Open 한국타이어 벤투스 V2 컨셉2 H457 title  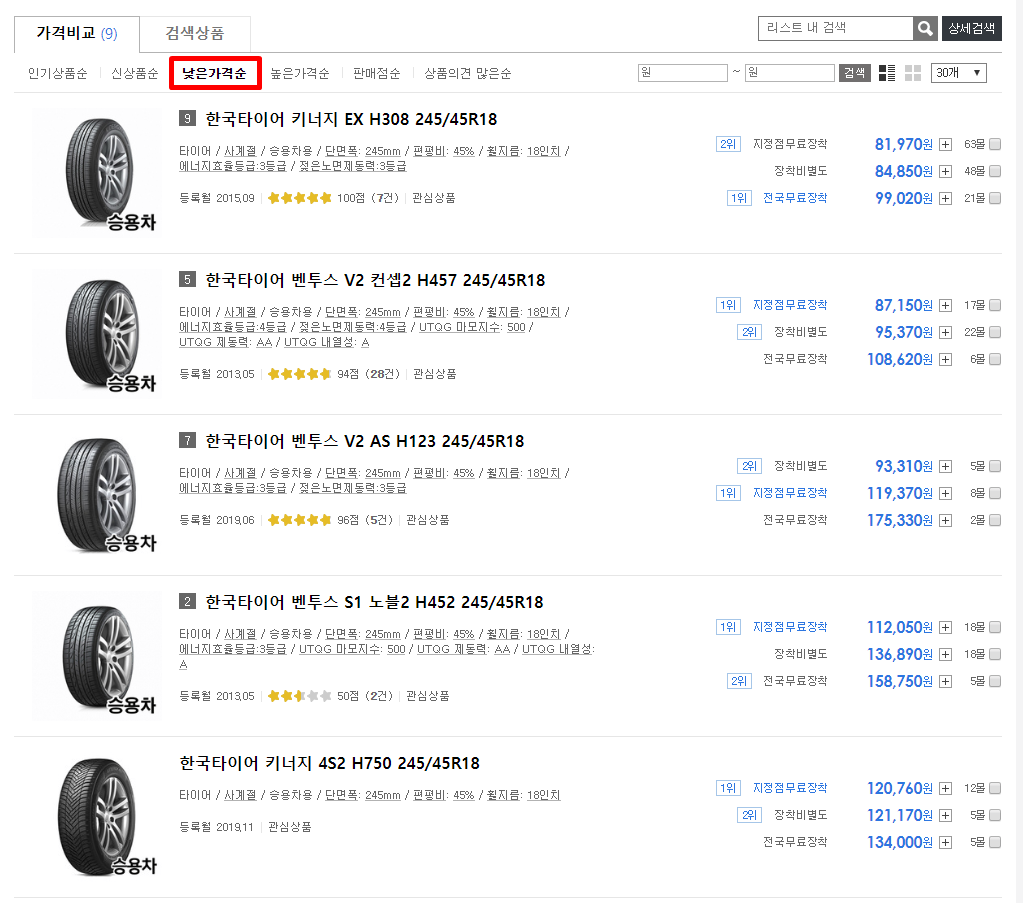[375, 281]
